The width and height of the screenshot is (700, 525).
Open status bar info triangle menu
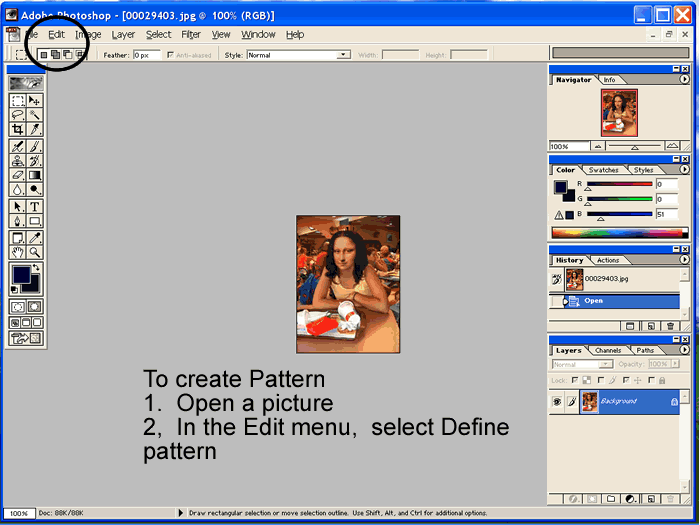[180, 513]
